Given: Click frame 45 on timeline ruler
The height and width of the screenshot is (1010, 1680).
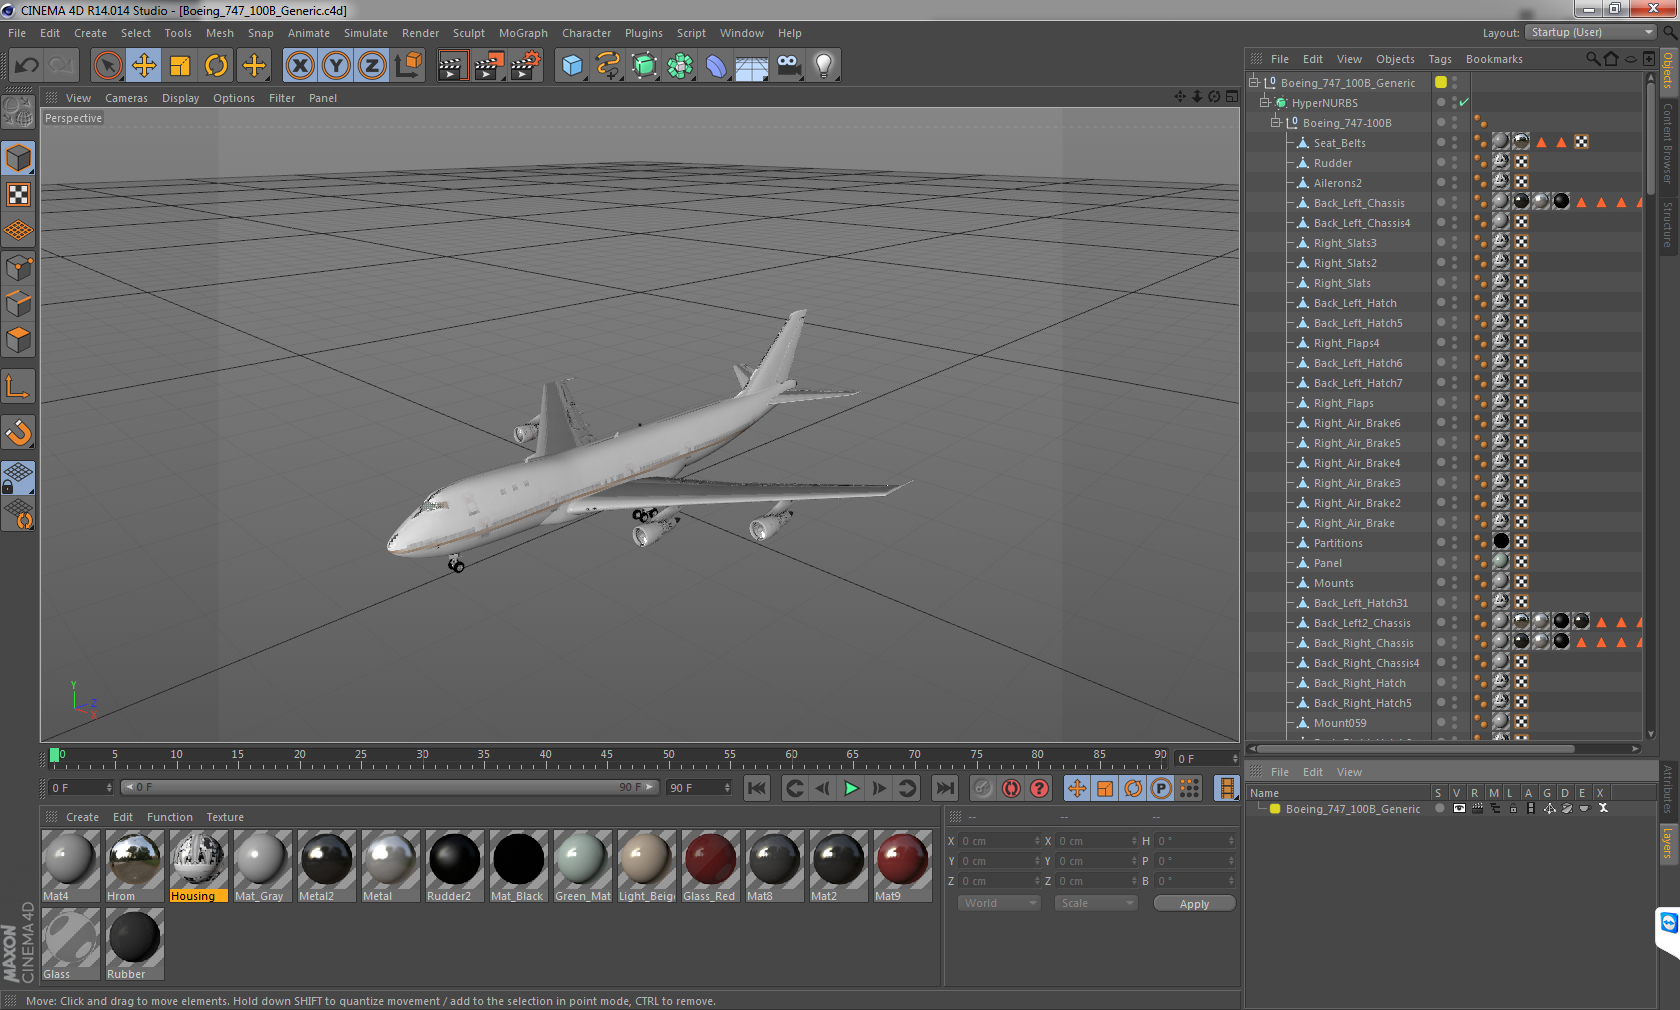Looking at the screenshot, I should [607, 756].
